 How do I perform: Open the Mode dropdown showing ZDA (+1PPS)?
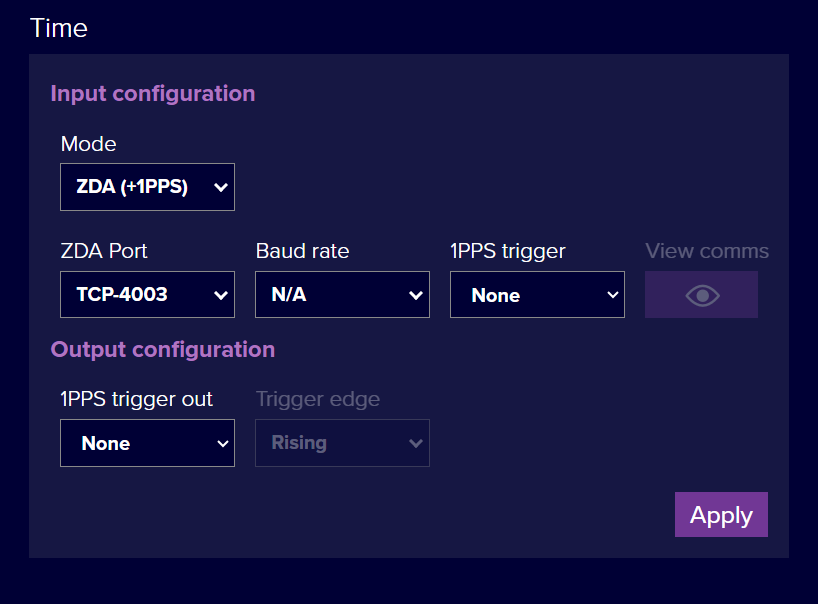click(147, 187)
